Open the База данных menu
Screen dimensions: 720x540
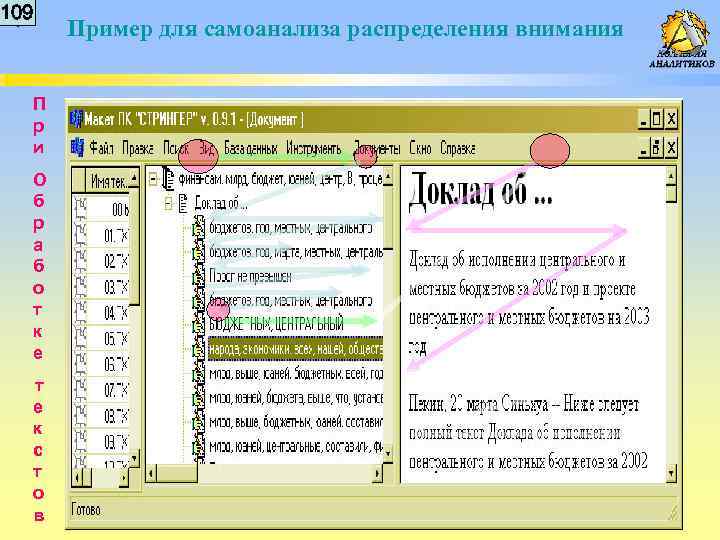point(251,148)
